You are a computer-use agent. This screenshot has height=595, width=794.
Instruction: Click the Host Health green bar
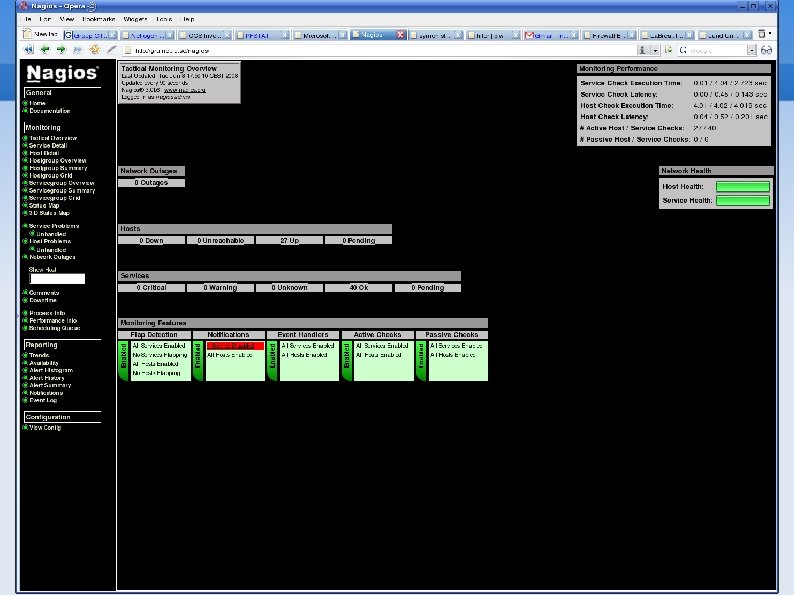tap(742, 186)
